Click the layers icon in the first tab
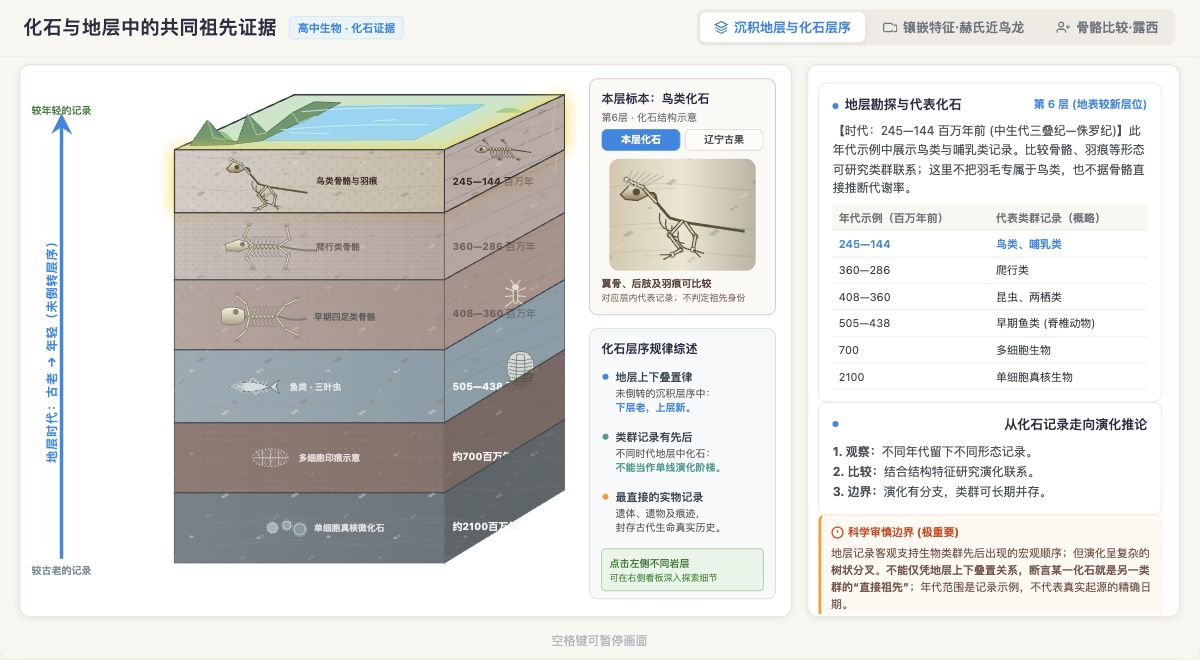Image resolution: width=1200 pixels, height=660 pixels. click(x=720, y=28)
